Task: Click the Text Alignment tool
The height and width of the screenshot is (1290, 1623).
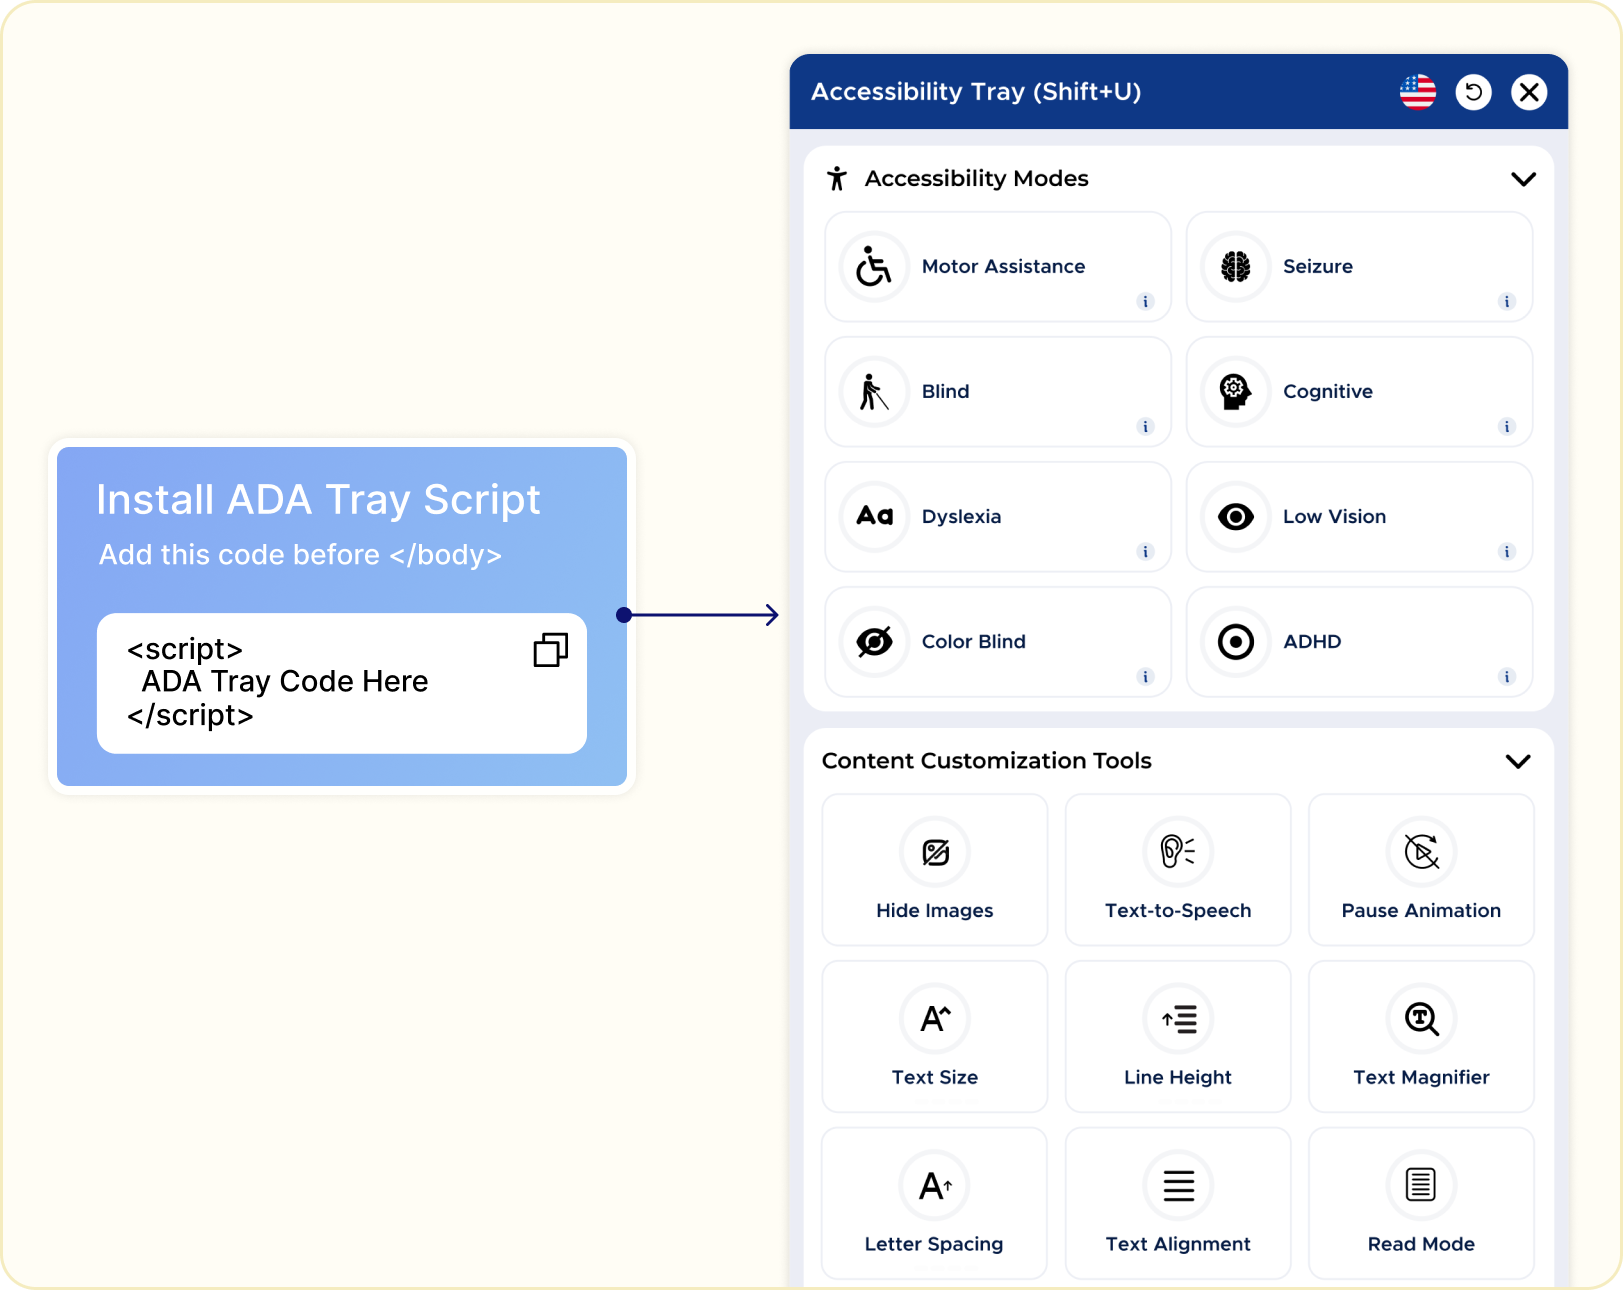Action: pos(1178,1204)
